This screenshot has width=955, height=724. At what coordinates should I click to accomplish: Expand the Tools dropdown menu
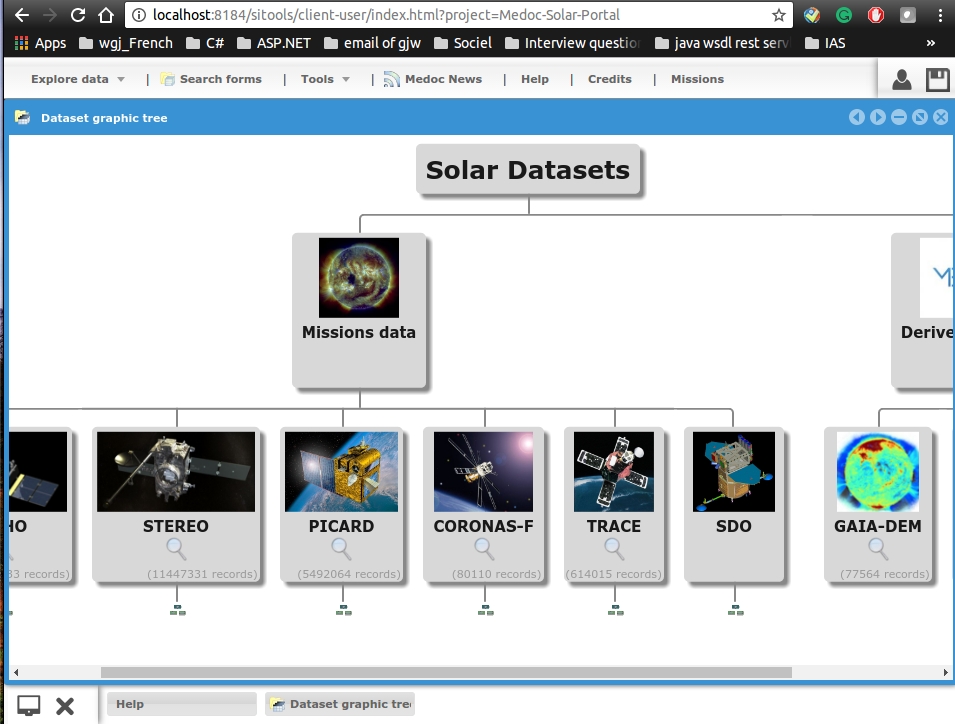point(325,79)
